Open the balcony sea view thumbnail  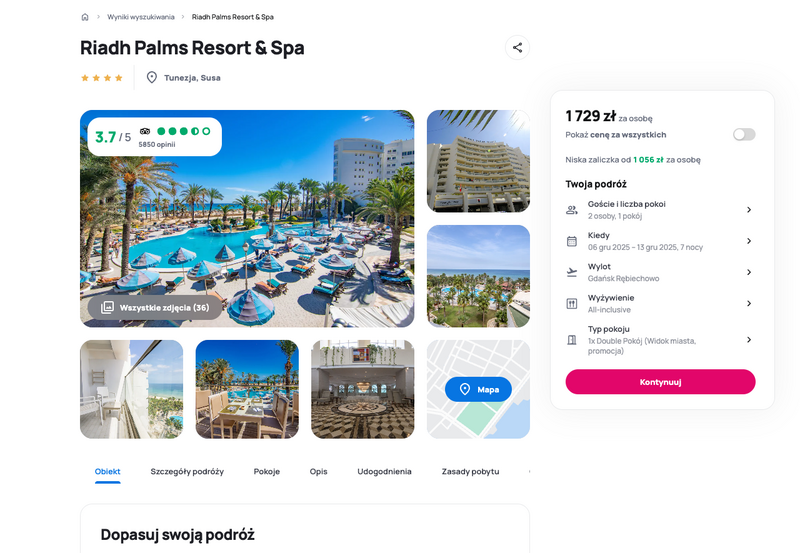(132, 389)
